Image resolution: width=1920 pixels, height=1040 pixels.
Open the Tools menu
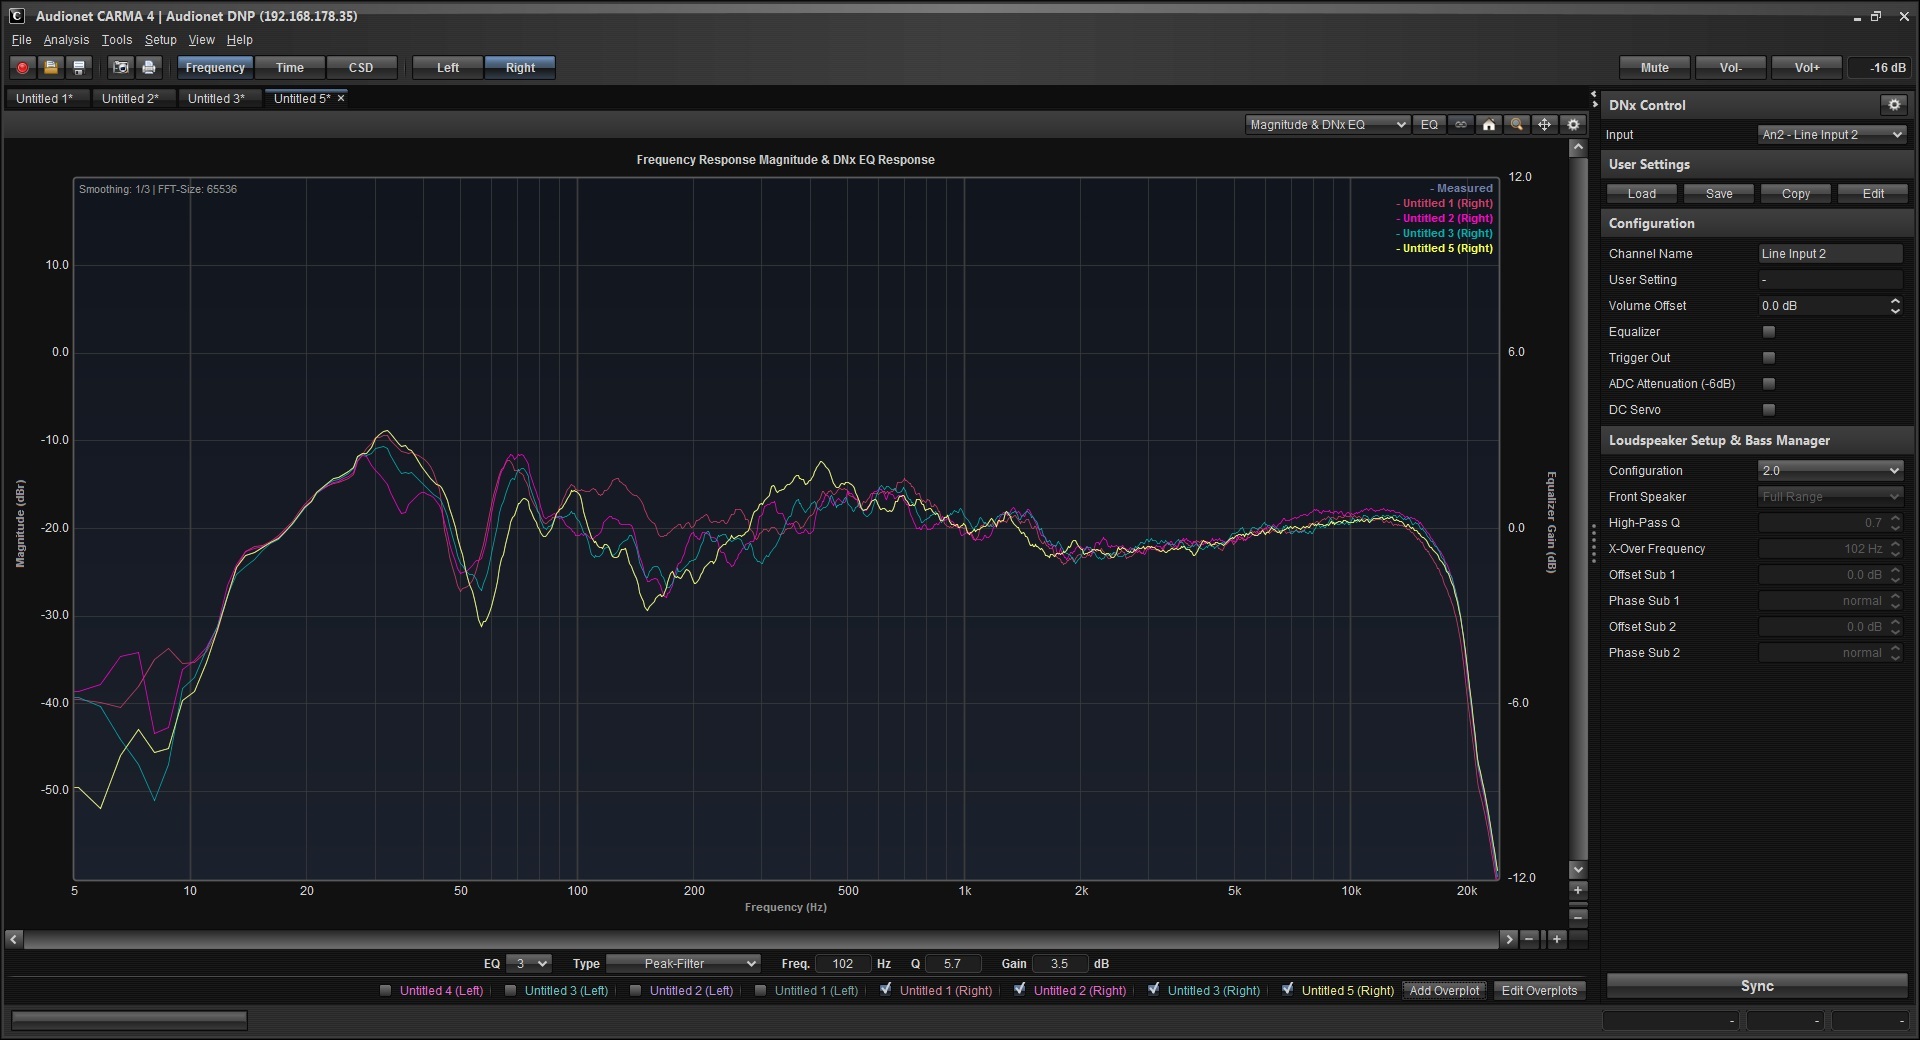click(x=117, y=40)
